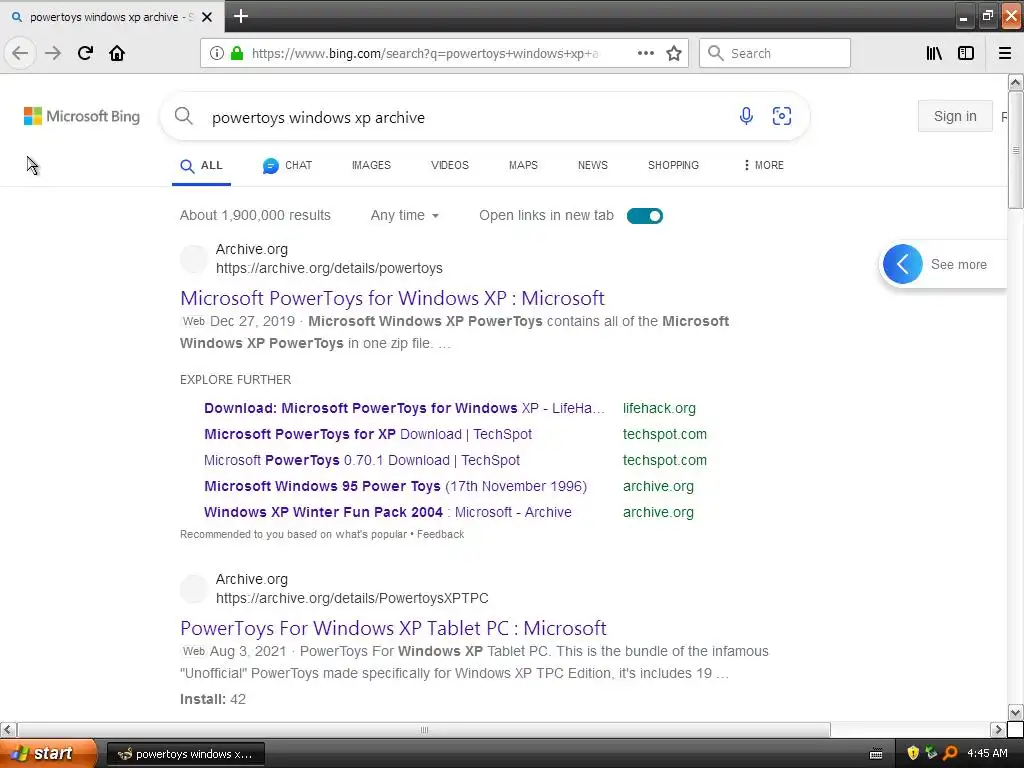Image resolution: width=1024 pixels, height=768 pixels.
Task: Click the Firefox Search box
Action: click(x=775, y=53)
